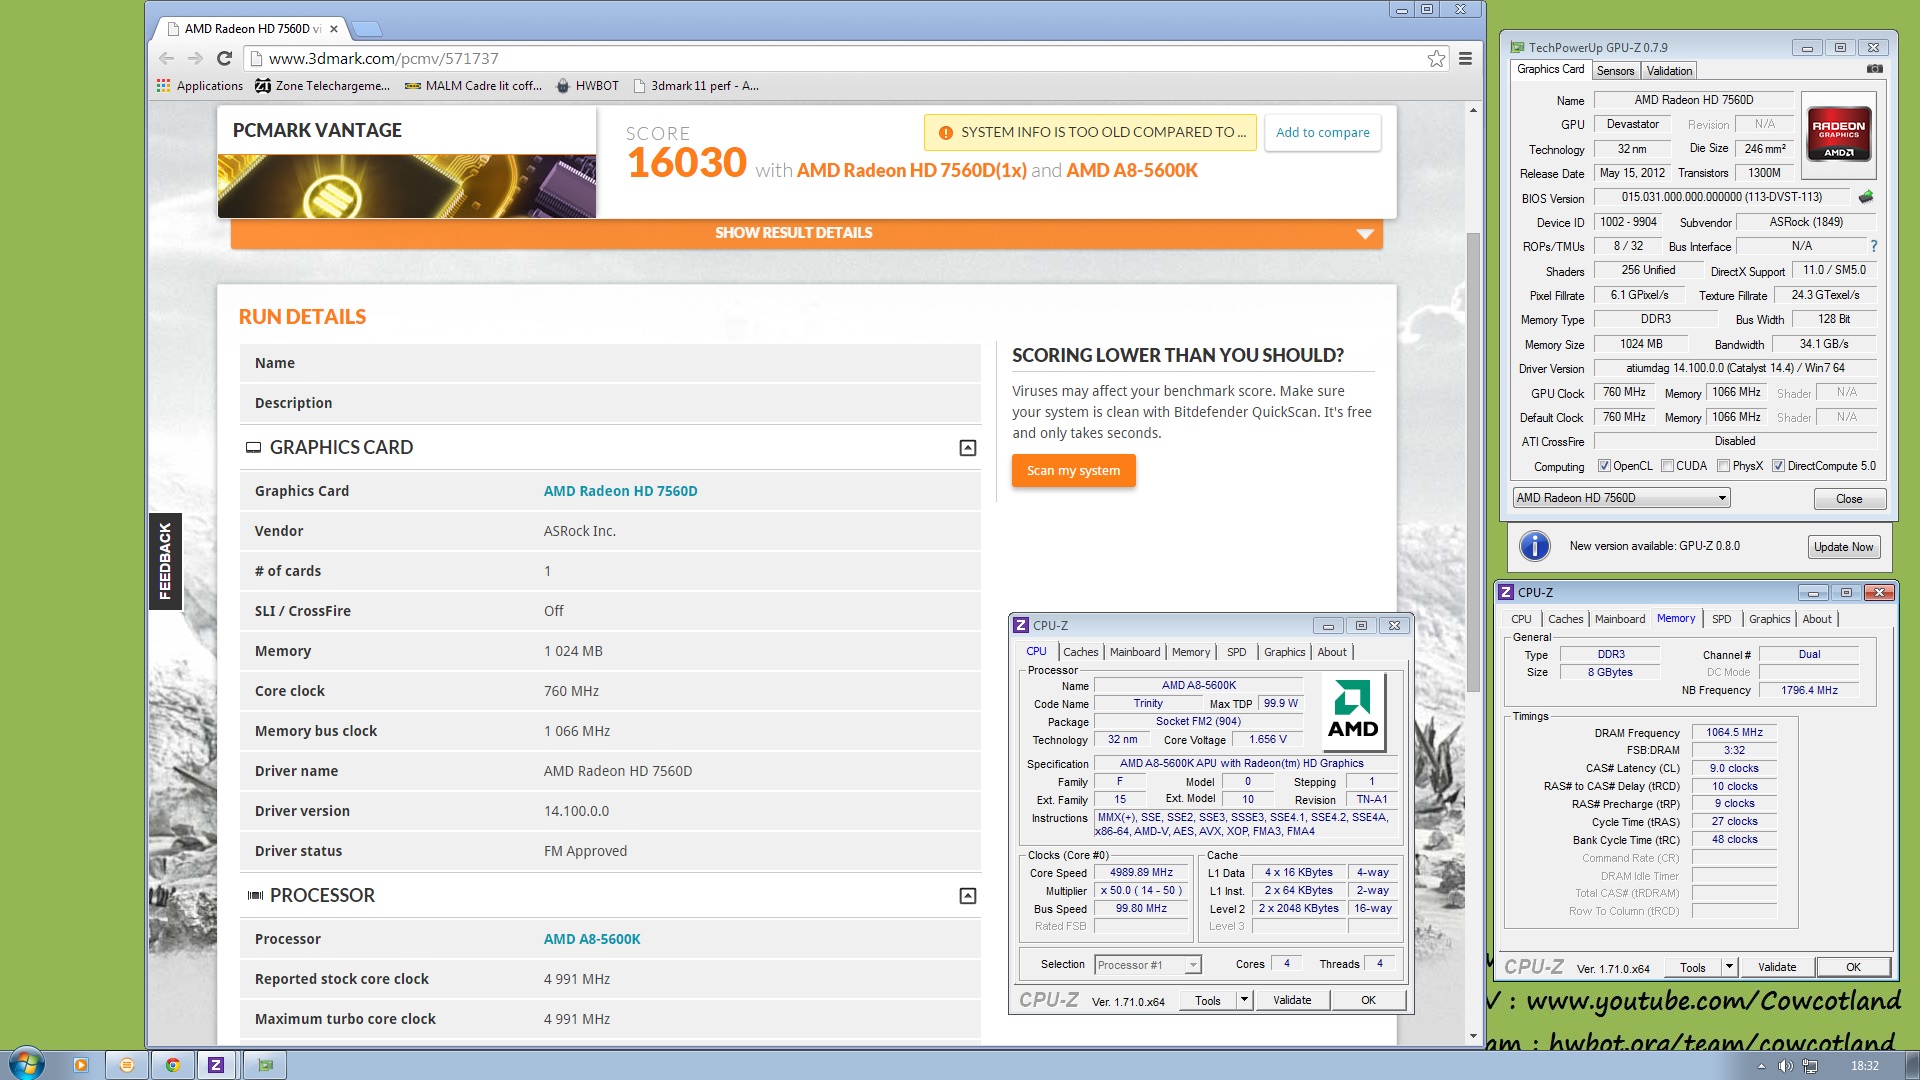Toggle the DirectCompute 5.0 checkbox in GPU-Z

[1778, 466]
